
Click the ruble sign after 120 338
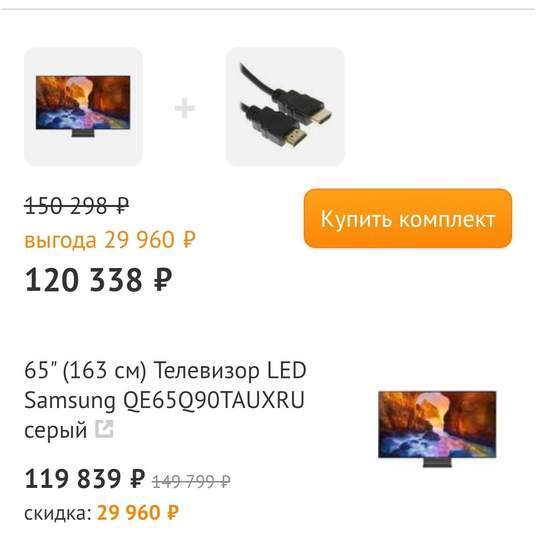[x=163, y=280]
